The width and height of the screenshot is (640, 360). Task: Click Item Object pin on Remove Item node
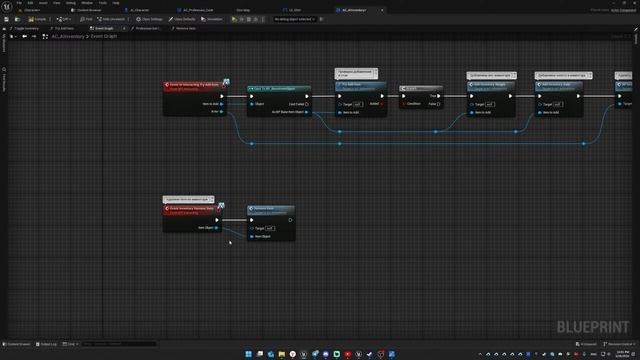click(x=252, y=236)
